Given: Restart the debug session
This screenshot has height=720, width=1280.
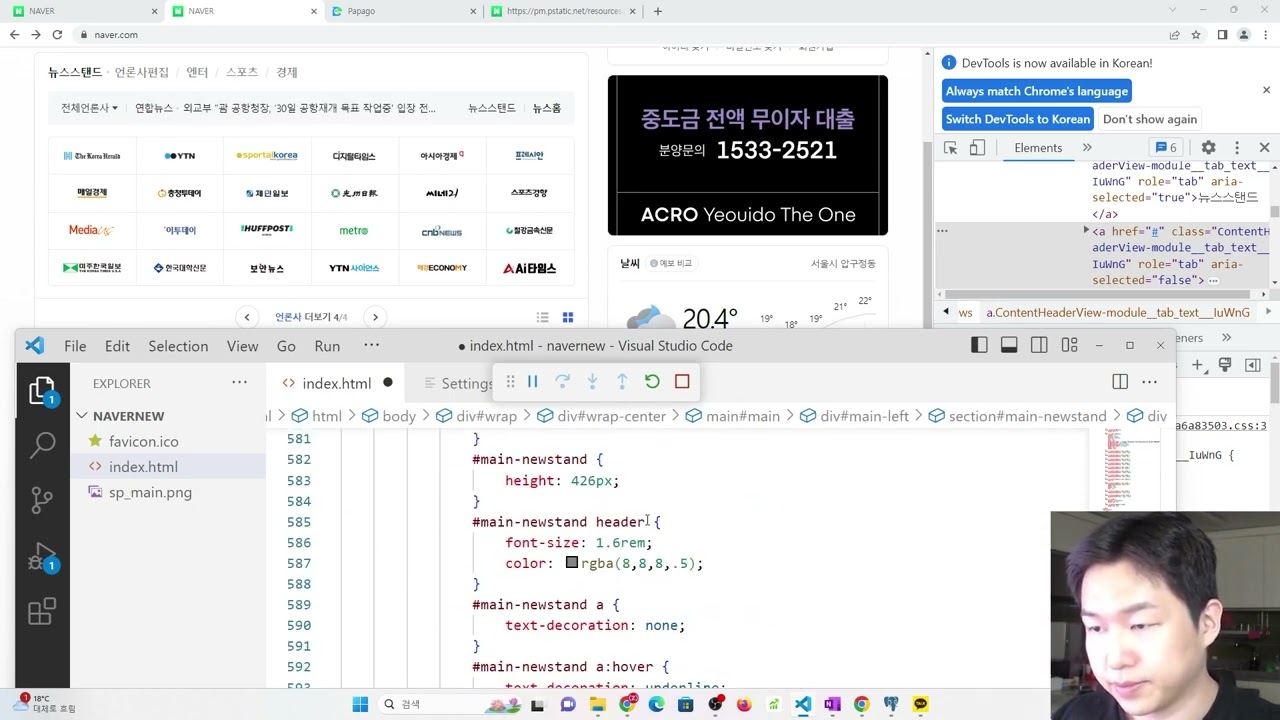Looking at the screenshot, I should [652, 381].
